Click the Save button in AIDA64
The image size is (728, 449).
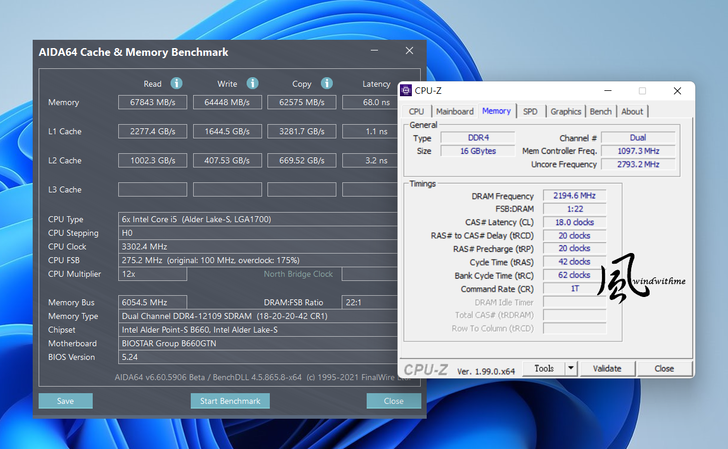tap(65, 401)
